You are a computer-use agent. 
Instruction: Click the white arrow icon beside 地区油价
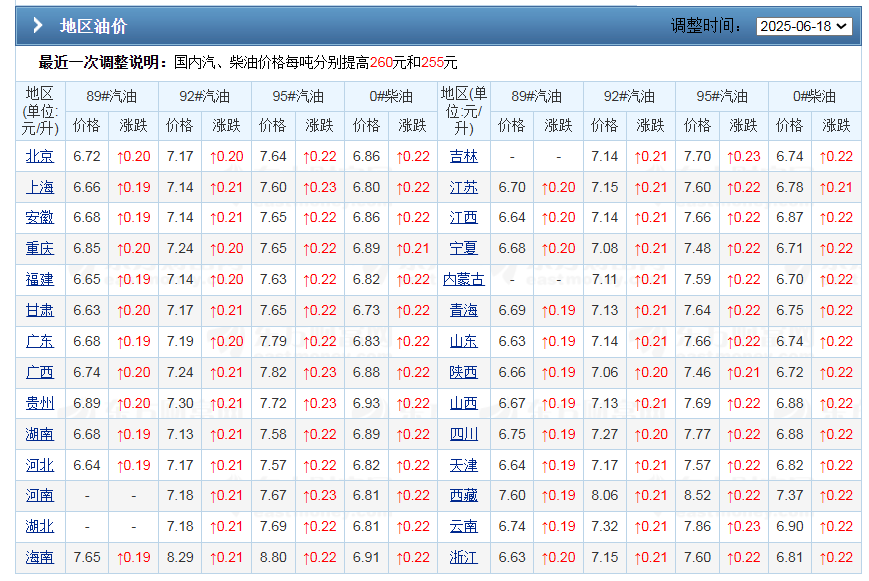coord(37,26)
